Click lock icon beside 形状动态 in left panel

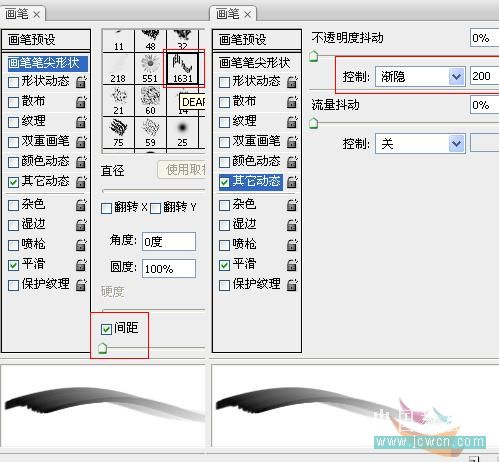pos(81,82)
